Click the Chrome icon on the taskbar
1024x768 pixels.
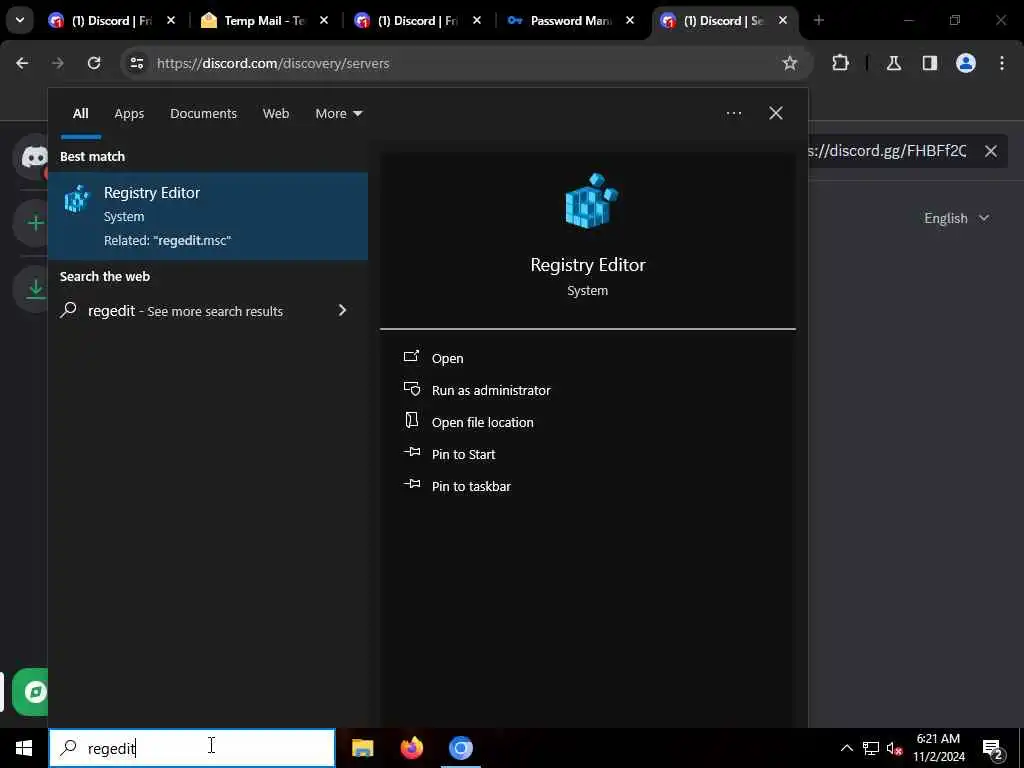[460, 748]
